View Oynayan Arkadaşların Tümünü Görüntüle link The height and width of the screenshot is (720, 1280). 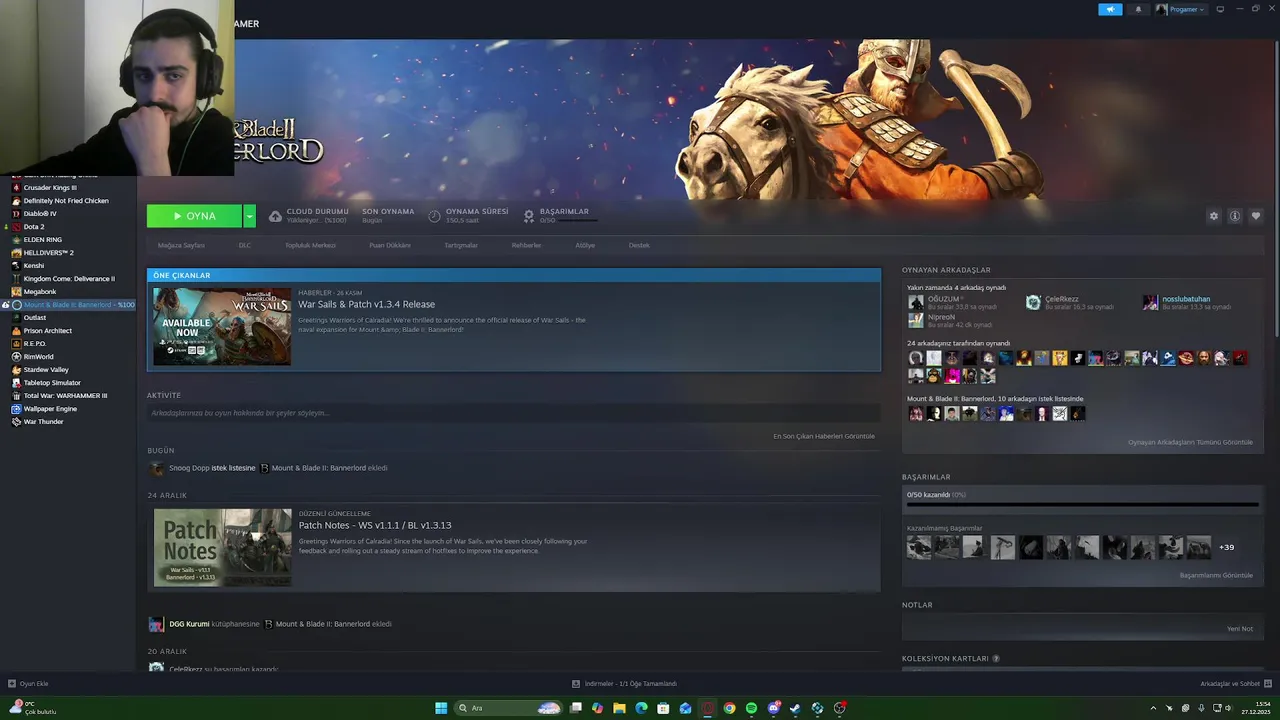coord(1190,442)
